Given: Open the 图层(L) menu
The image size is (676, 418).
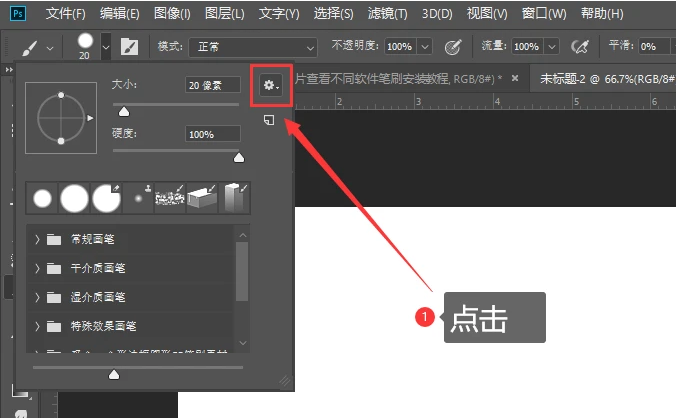Looking at the screenshot, I should tap(224, 14).
